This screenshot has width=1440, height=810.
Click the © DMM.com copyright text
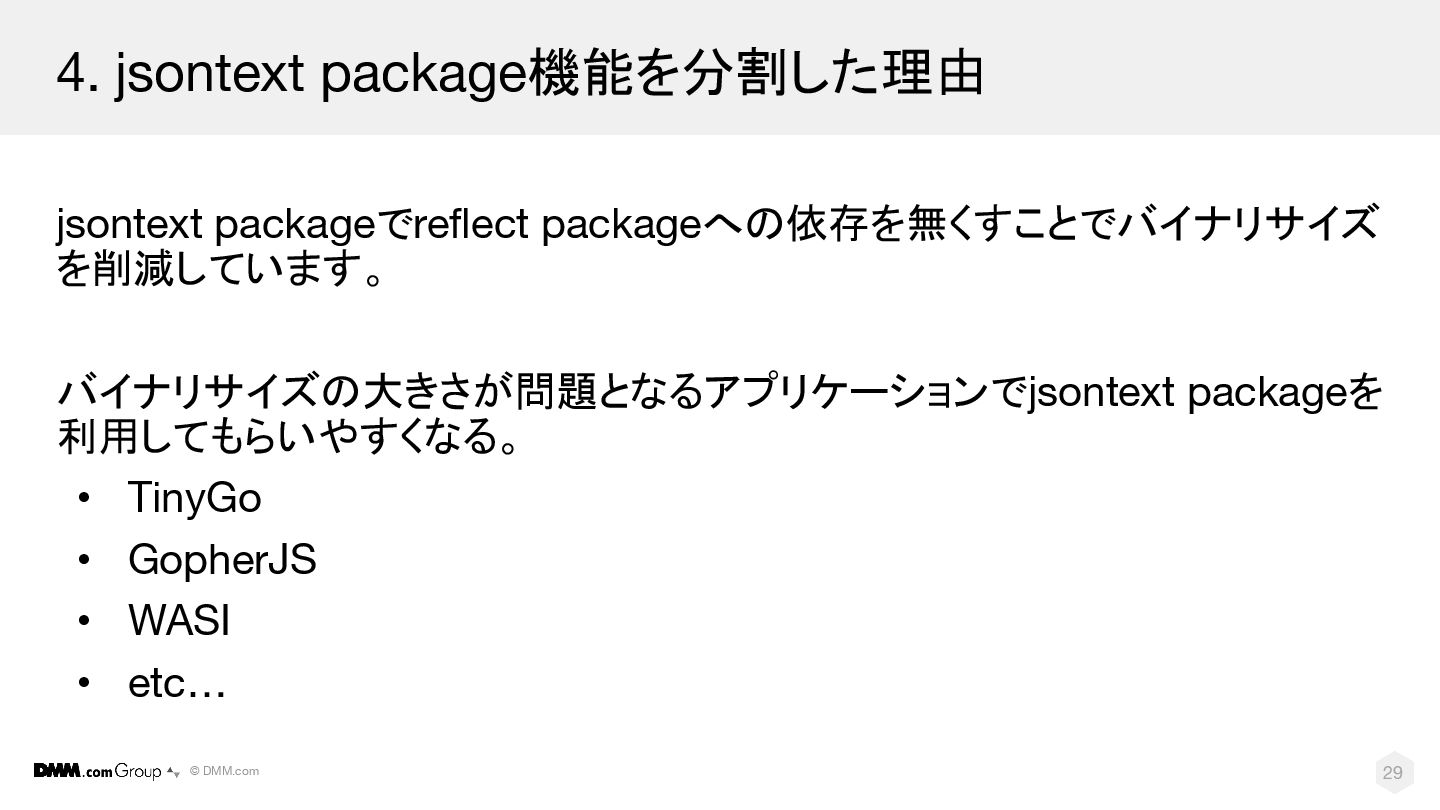(224, 771)
